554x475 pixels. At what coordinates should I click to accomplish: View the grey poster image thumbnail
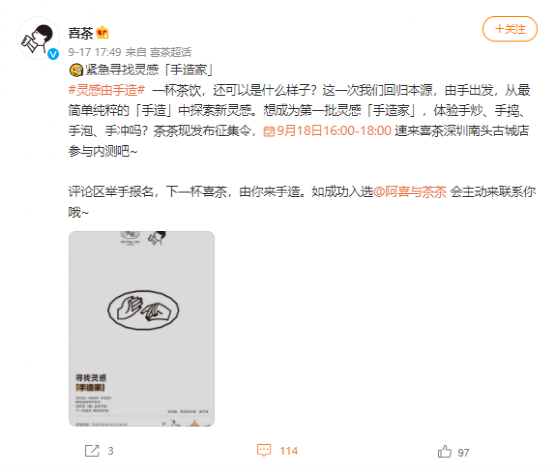pos(142,329)
